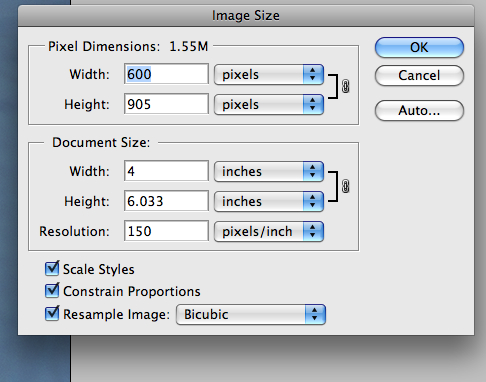Click the document Width field showing 4
This screenshot has height=382, width=486.
[x=166, y=171]
